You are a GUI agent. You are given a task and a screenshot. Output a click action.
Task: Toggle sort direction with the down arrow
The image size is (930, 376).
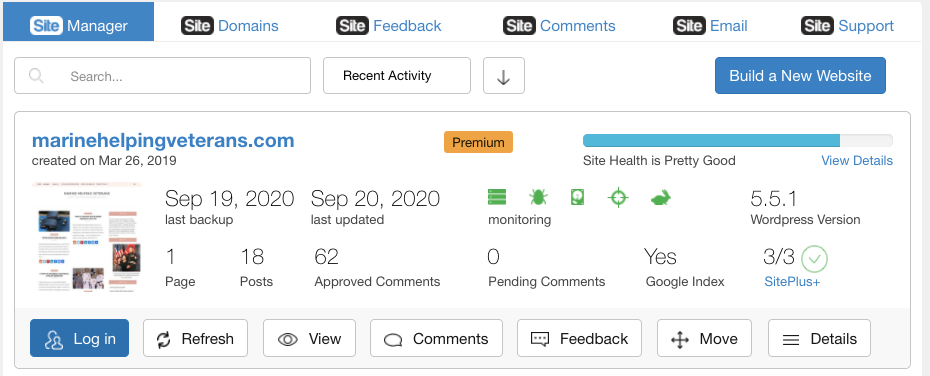[x=504, y=75]
